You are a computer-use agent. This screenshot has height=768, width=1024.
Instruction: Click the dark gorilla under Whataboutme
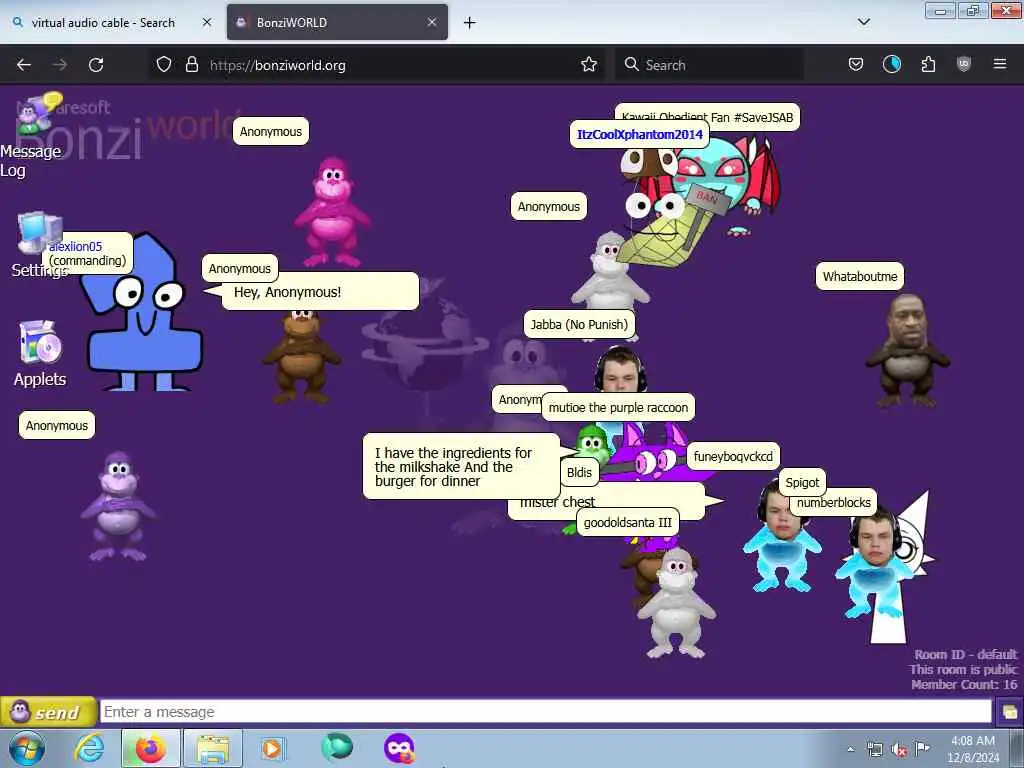click(906, 351)
